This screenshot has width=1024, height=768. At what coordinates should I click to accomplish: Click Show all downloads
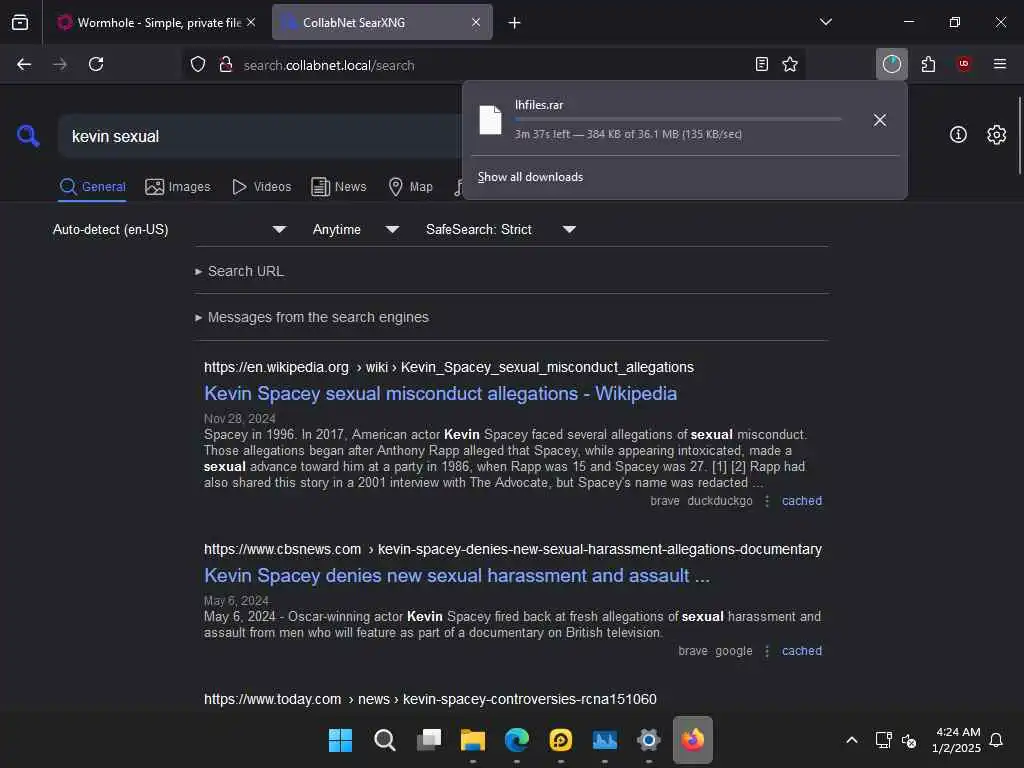coord(530,177)
